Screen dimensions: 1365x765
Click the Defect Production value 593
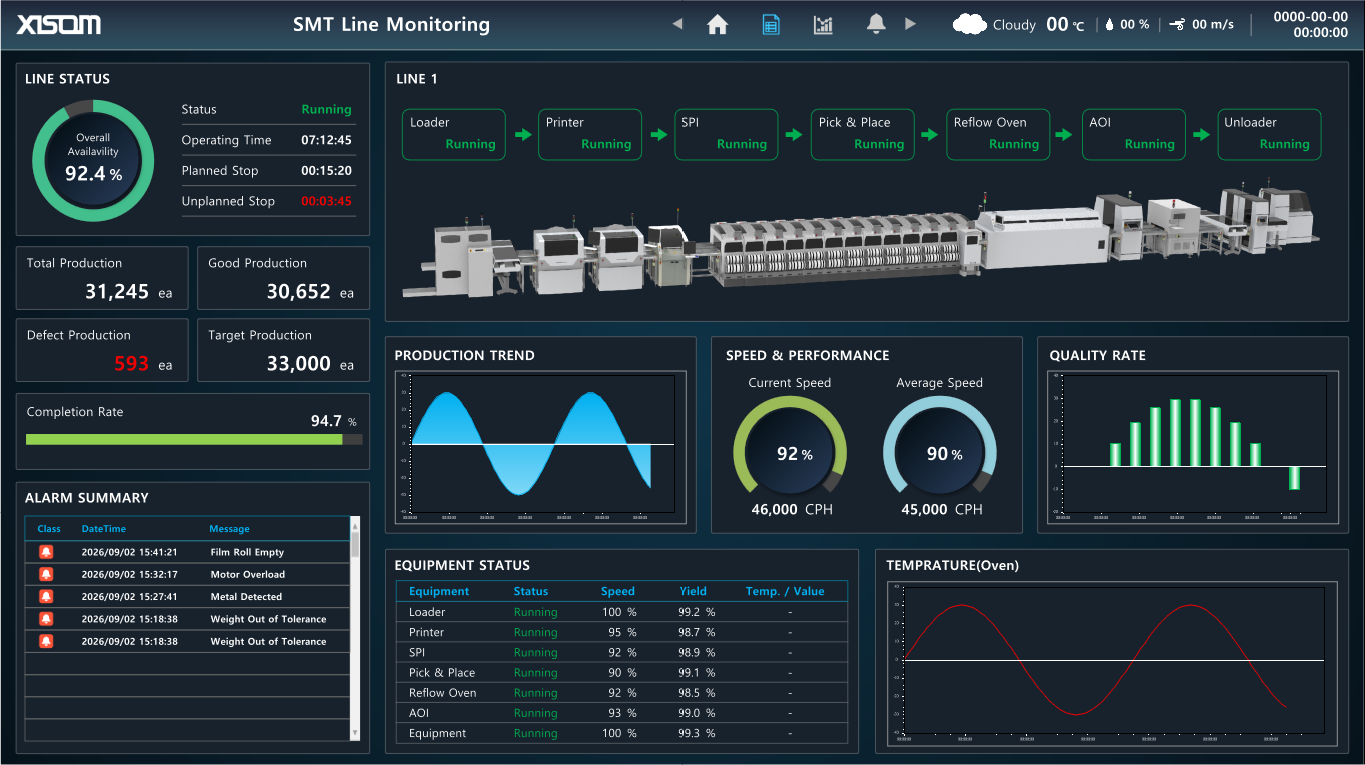(131, 364)
